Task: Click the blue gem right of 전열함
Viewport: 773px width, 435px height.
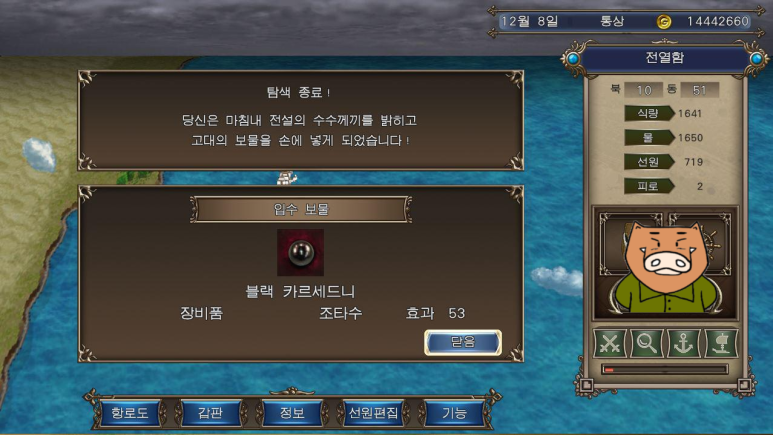Action: pos(756,59)
